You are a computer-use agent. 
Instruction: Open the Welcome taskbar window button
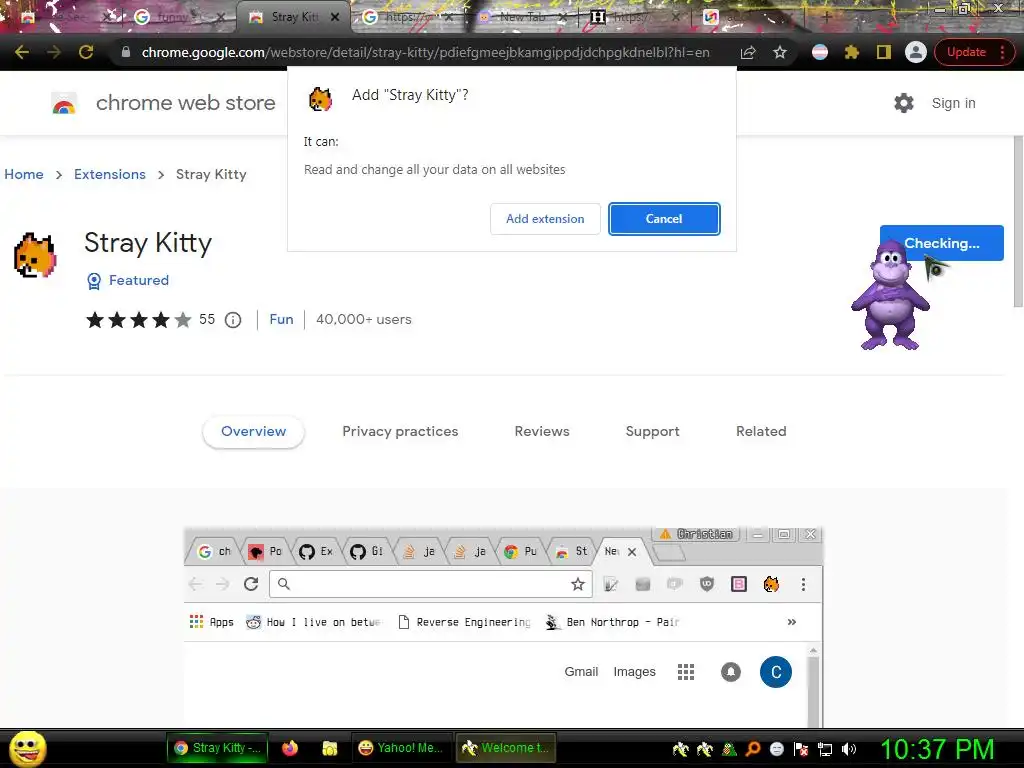pos(506,748)
